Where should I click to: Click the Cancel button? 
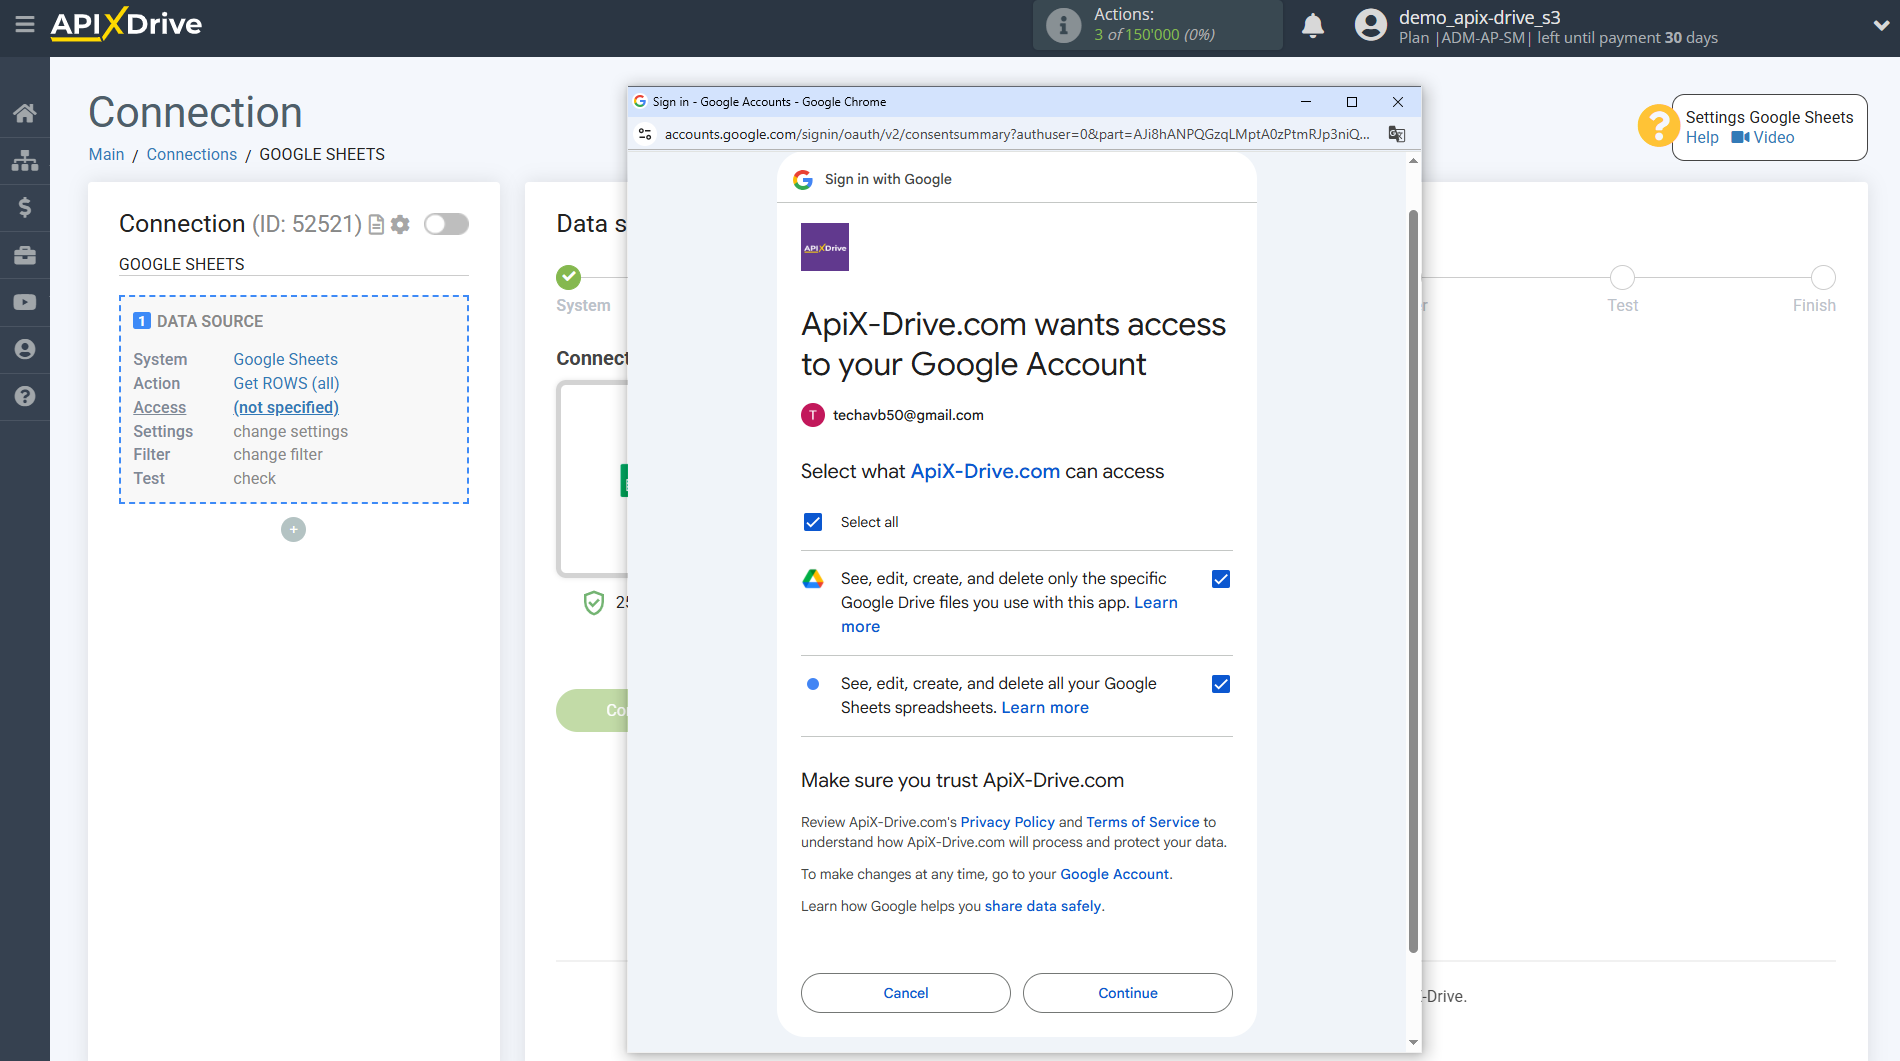point(905,993)
